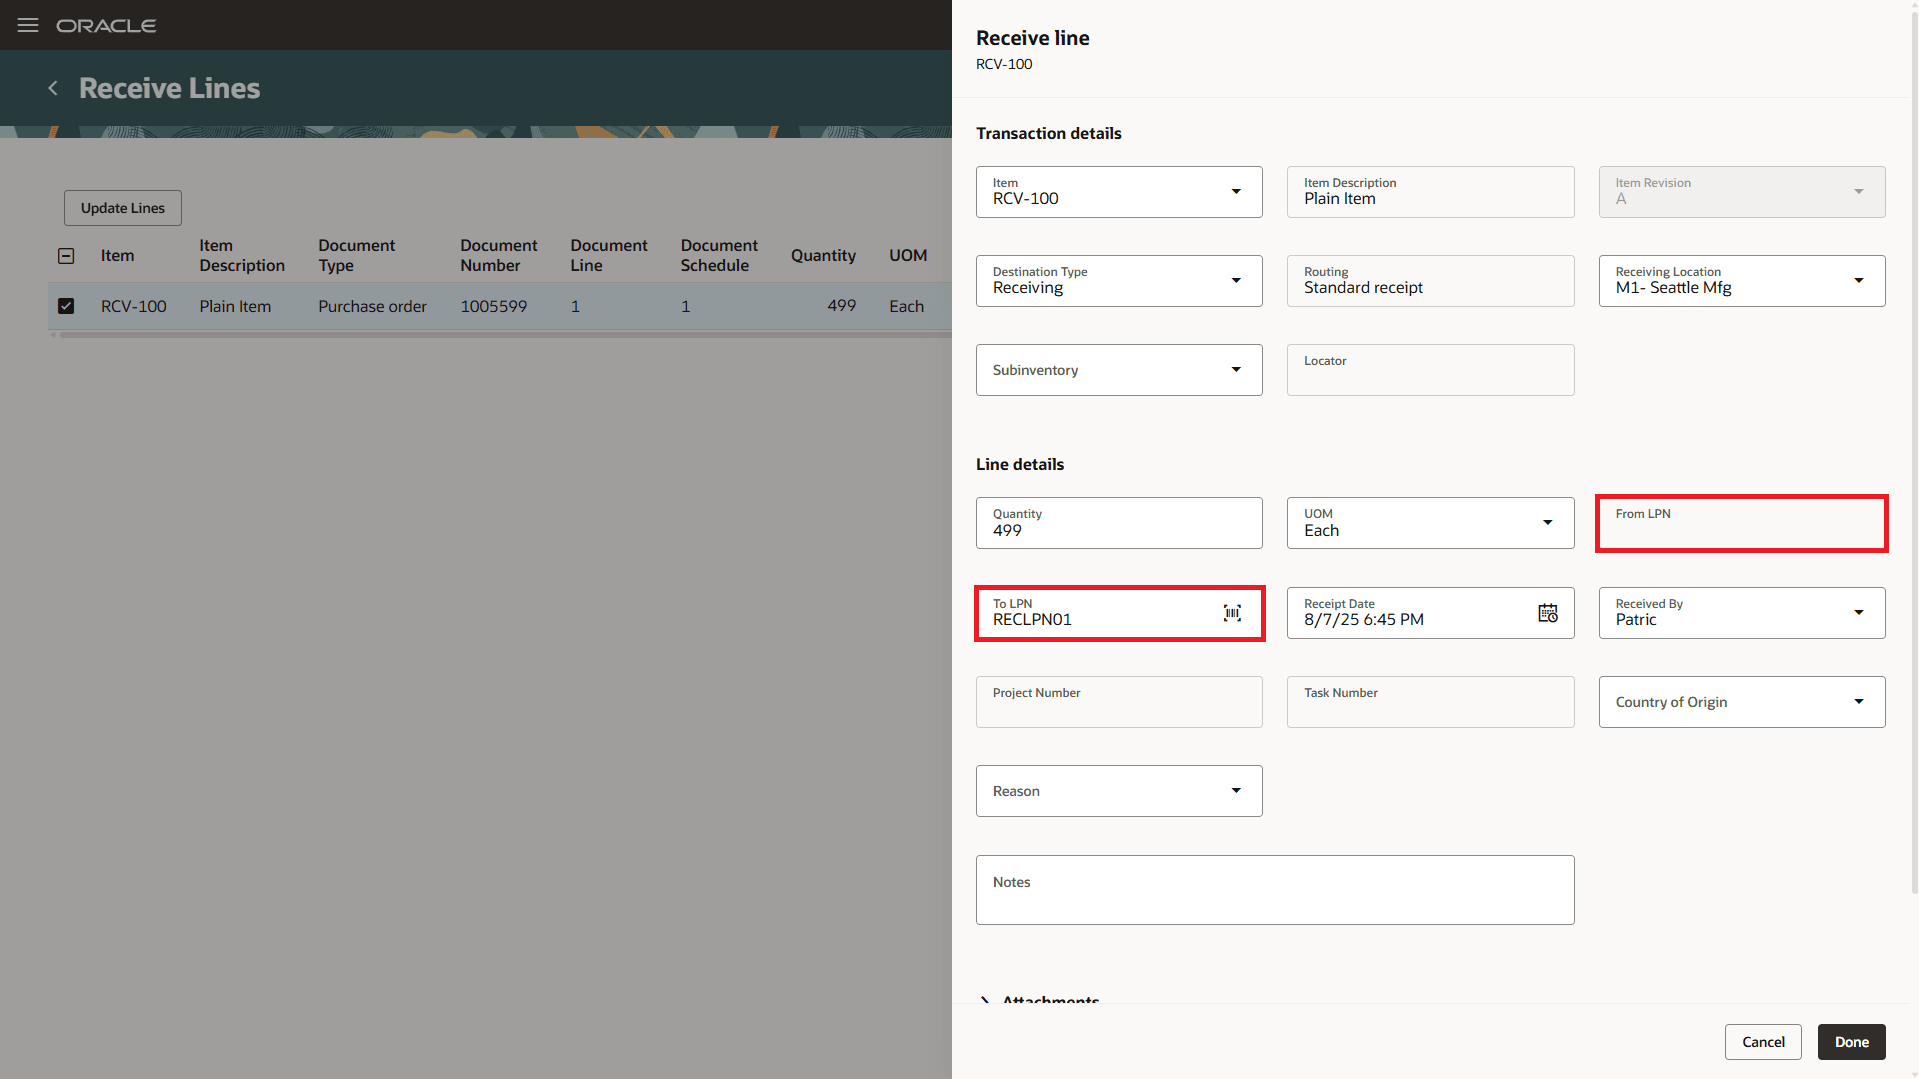This screenshot has height=1079, width=1919.
Task: Click the Done button
Action: [1851, 1042]
